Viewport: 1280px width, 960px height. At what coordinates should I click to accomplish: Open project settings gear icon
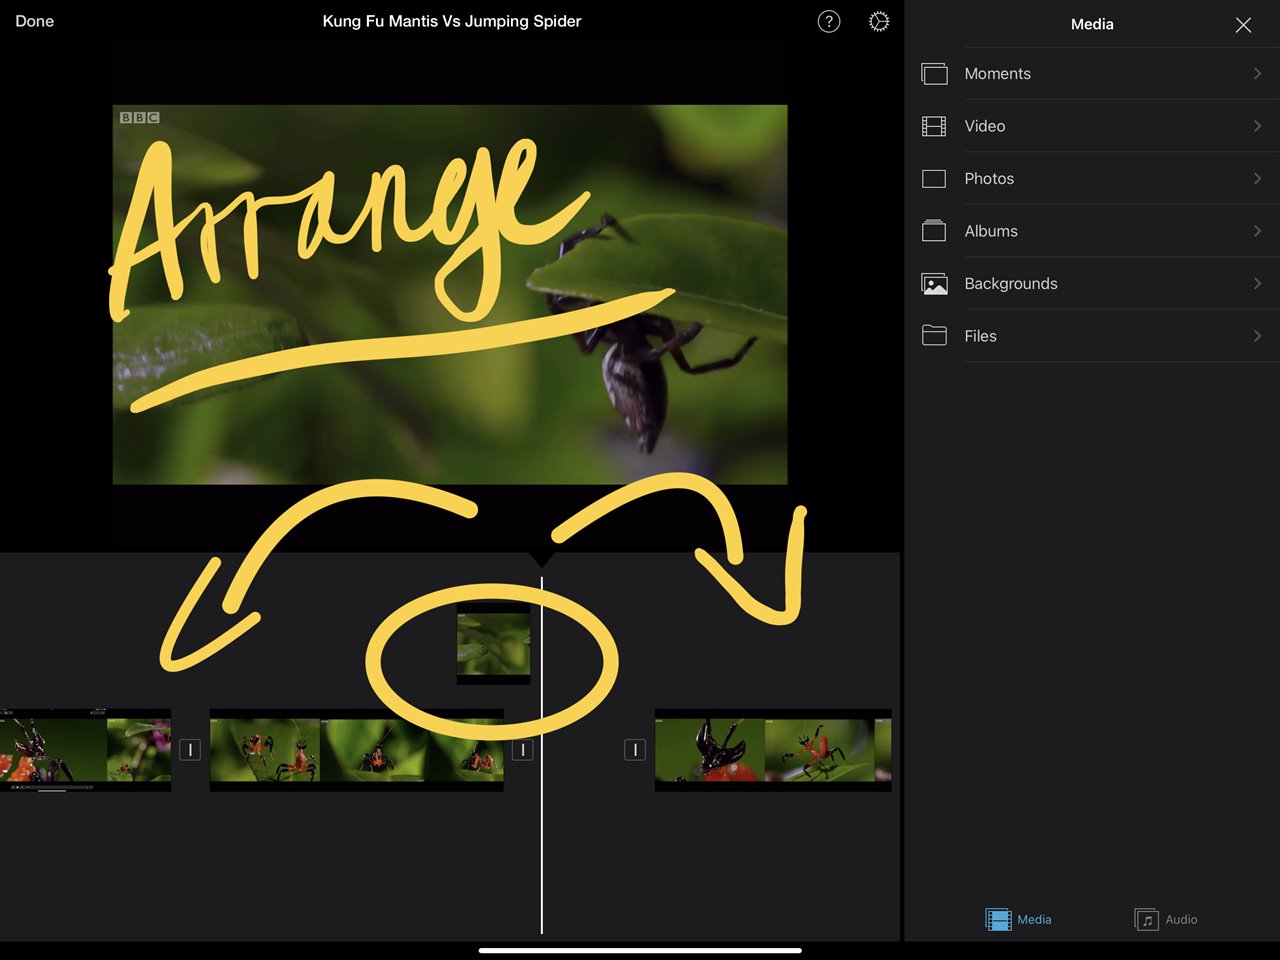[879, 22]
